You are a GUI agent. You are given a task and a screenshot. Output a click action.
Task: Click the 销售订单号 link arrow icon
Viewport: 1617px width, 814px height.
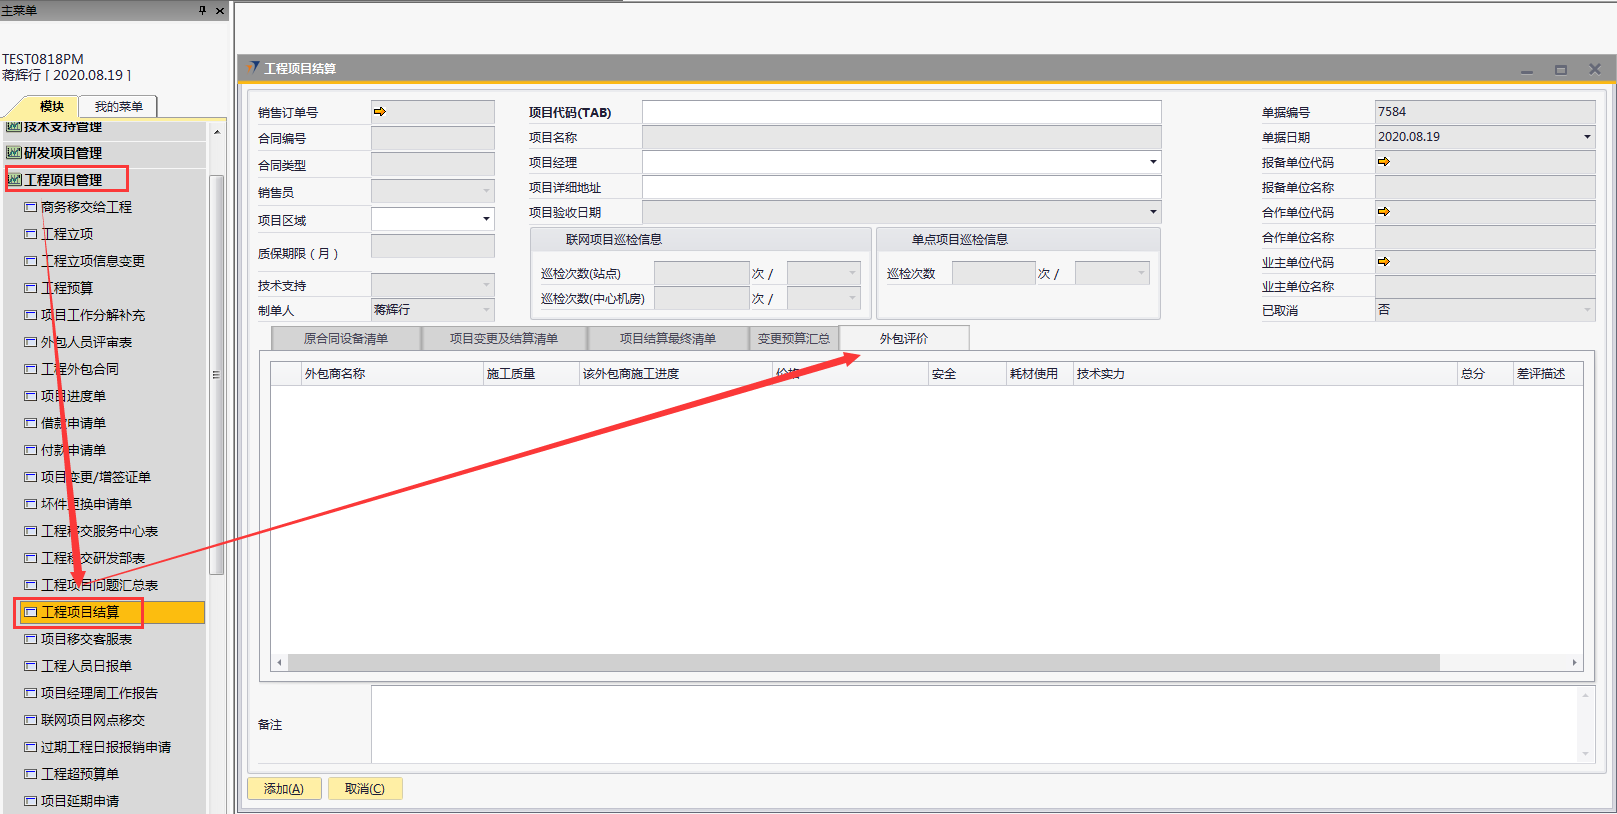coord(380,112)
